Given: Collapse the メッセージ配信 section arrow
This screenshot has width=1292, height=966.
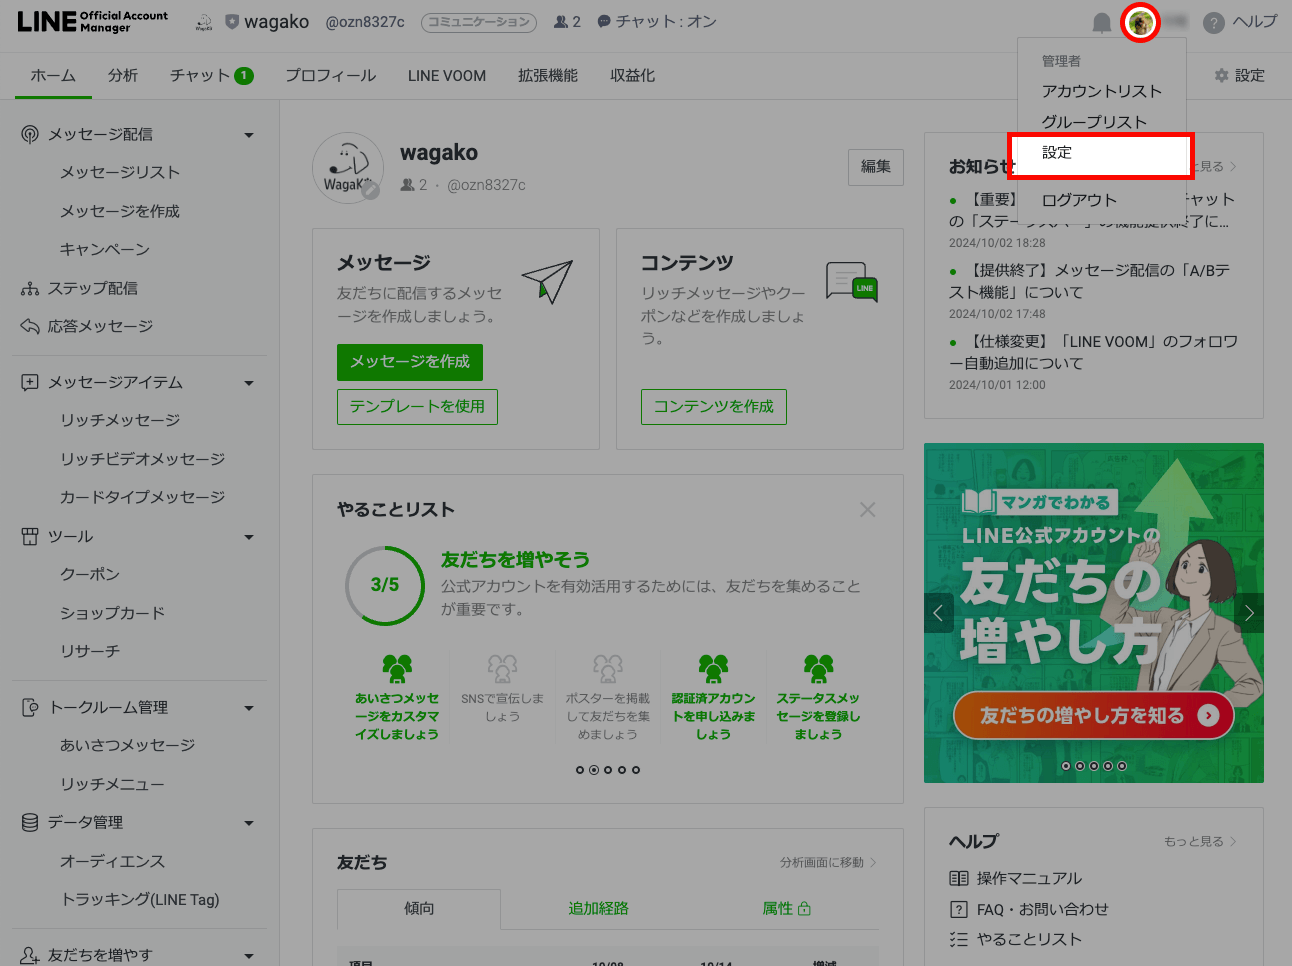Looking at the screenshot, I should pyautogui.click(x=249, y=135).
